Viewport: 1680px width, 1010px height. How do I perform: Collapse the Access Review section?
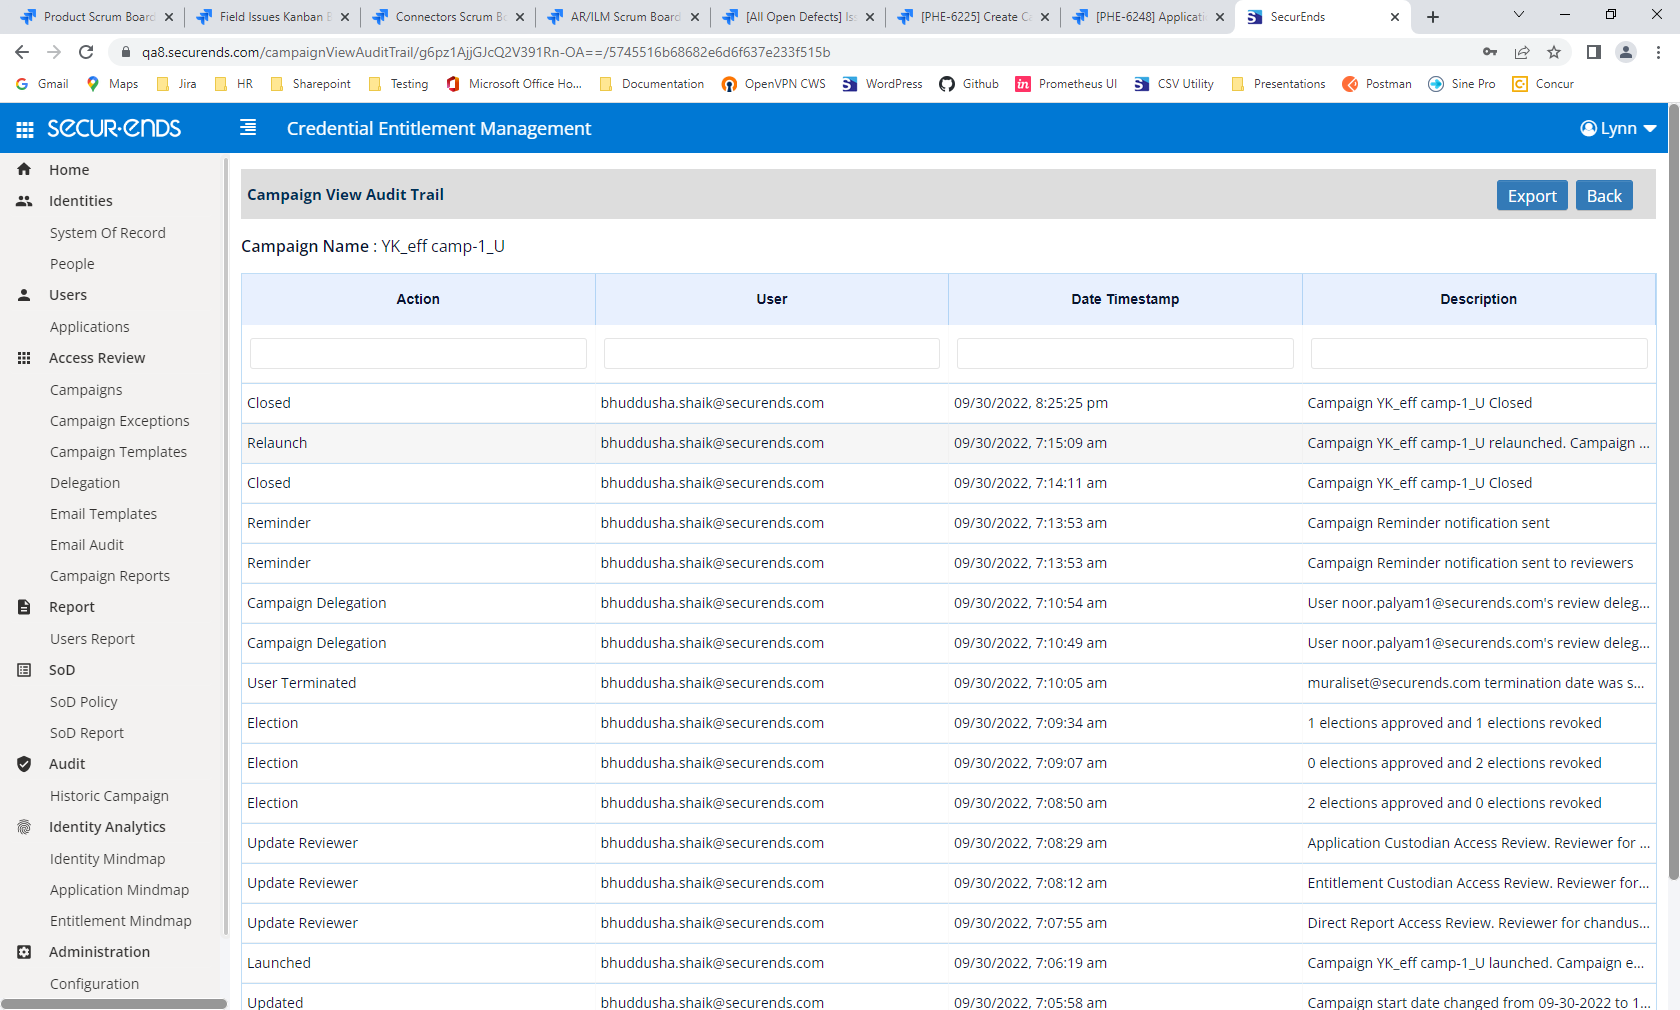click(x=97, y=357)
